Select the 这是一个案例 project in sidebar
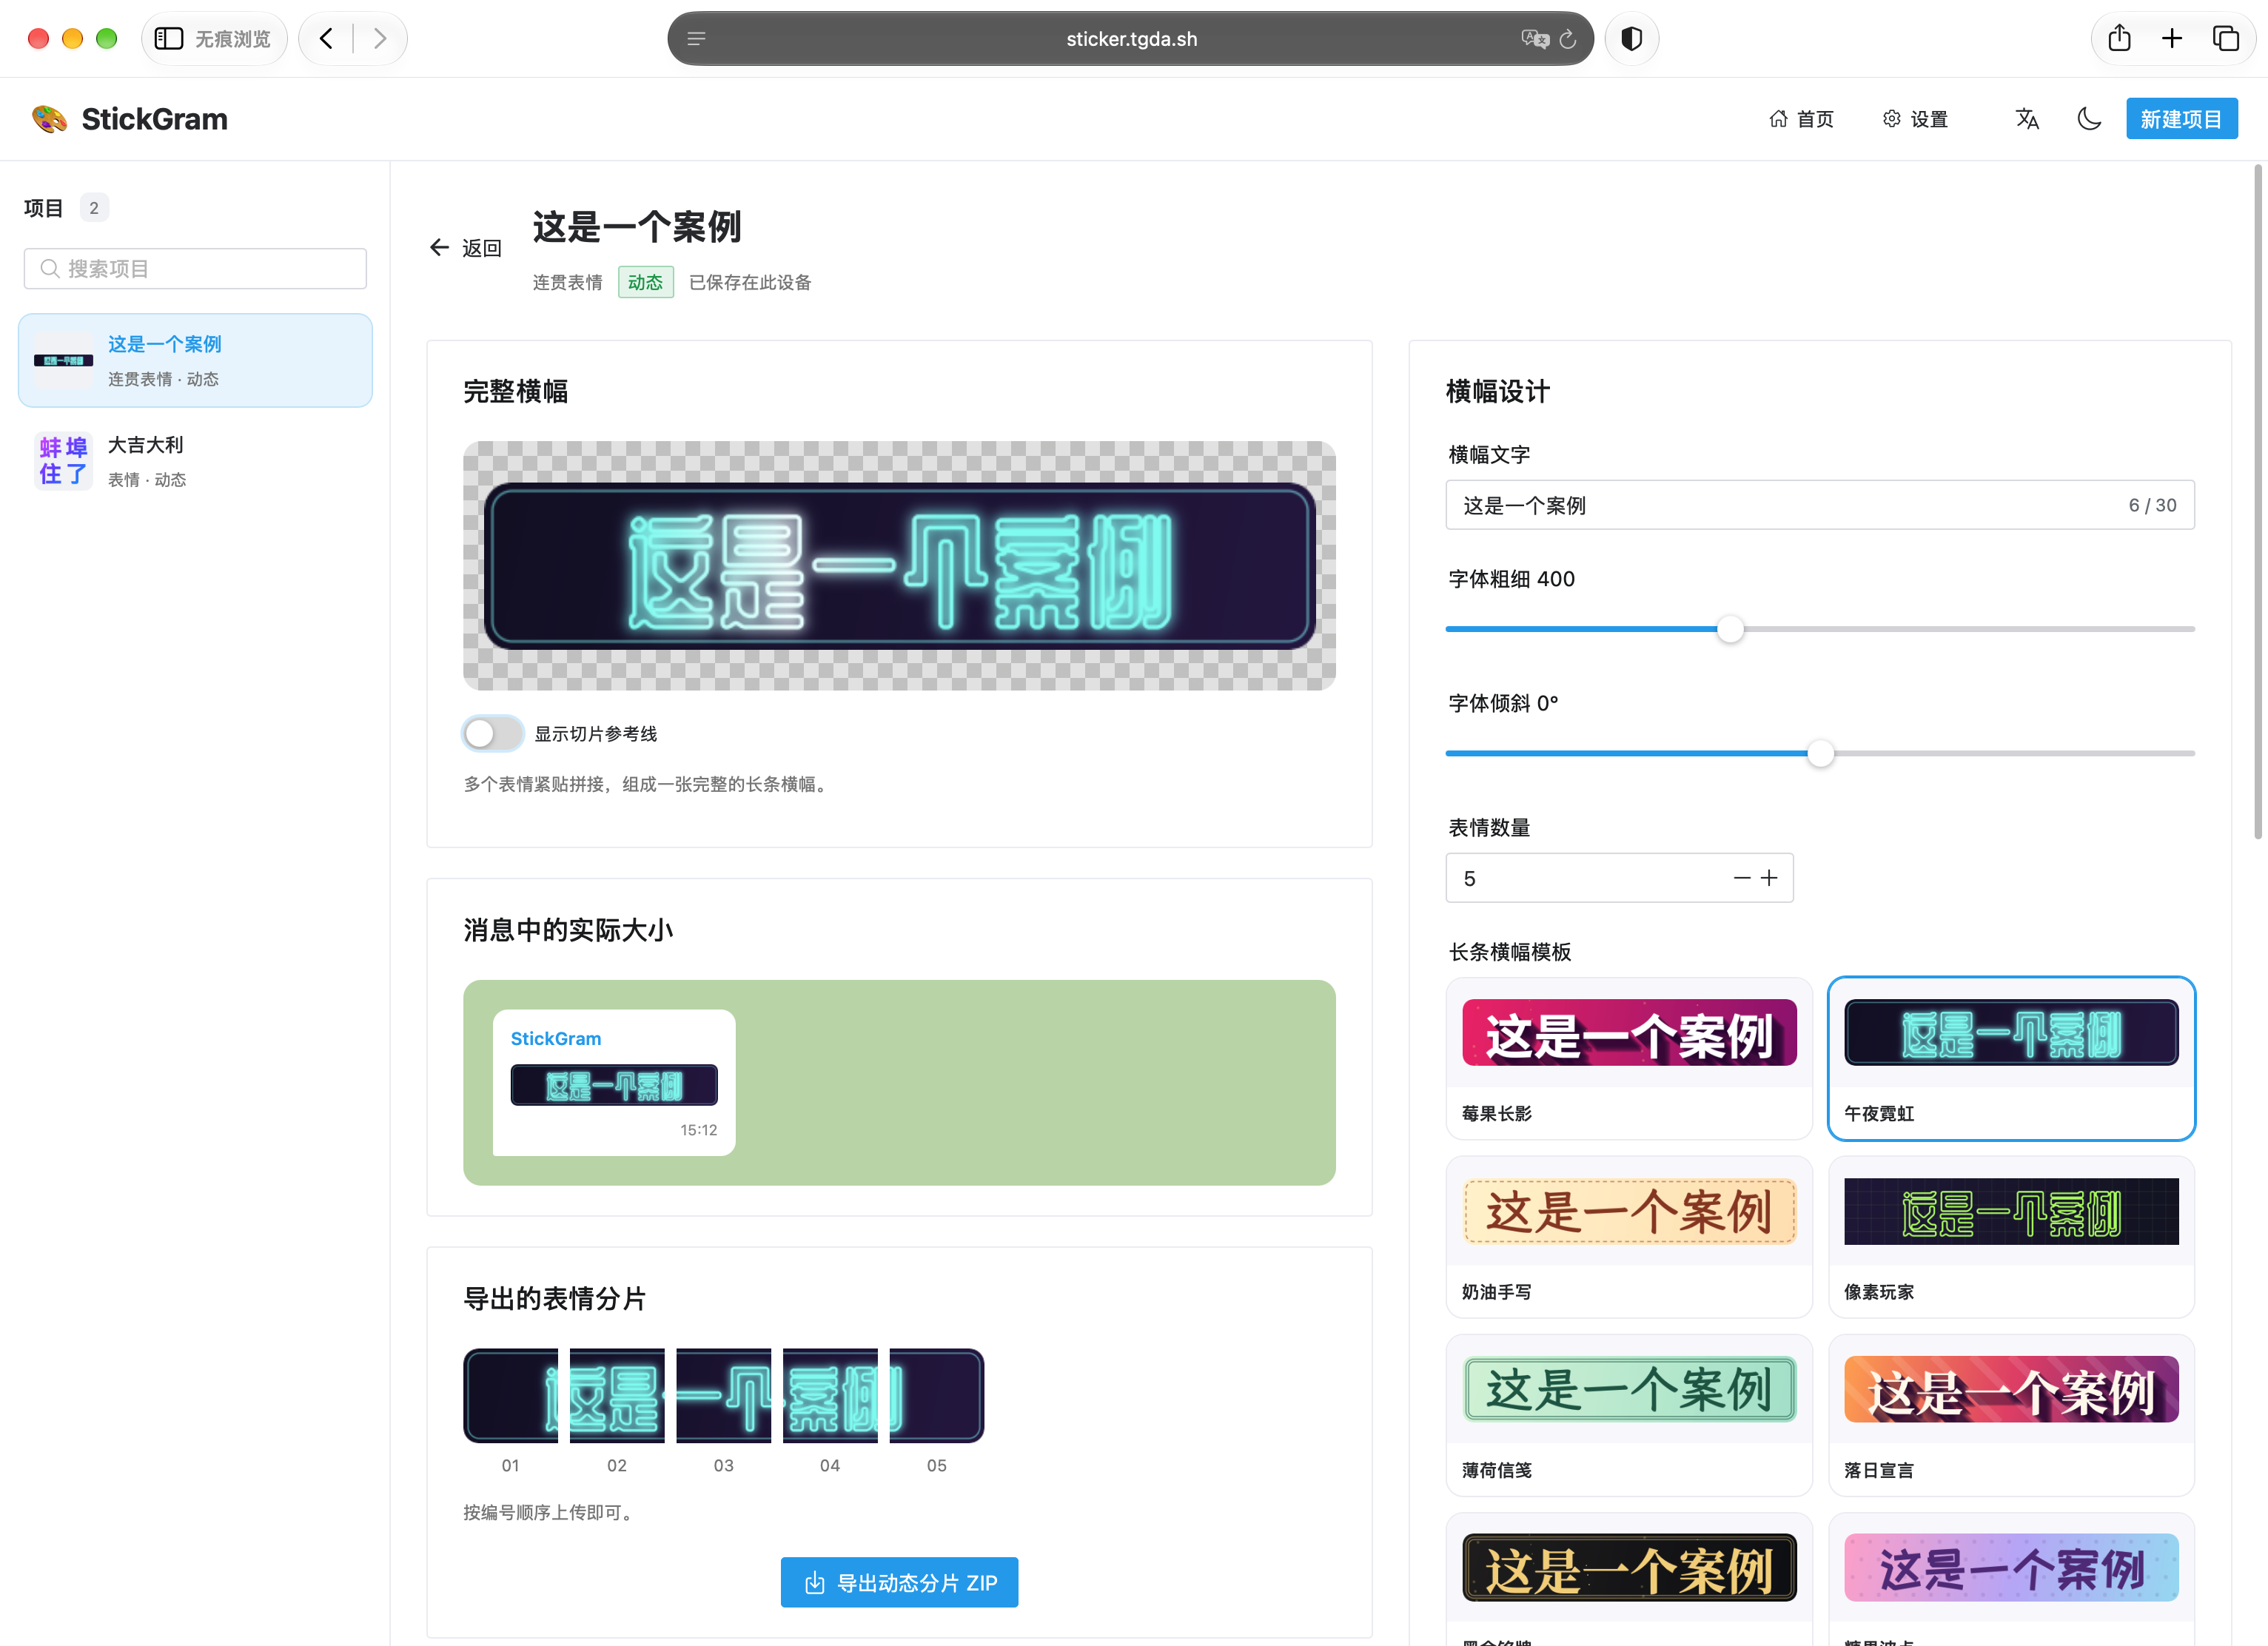 195,360
